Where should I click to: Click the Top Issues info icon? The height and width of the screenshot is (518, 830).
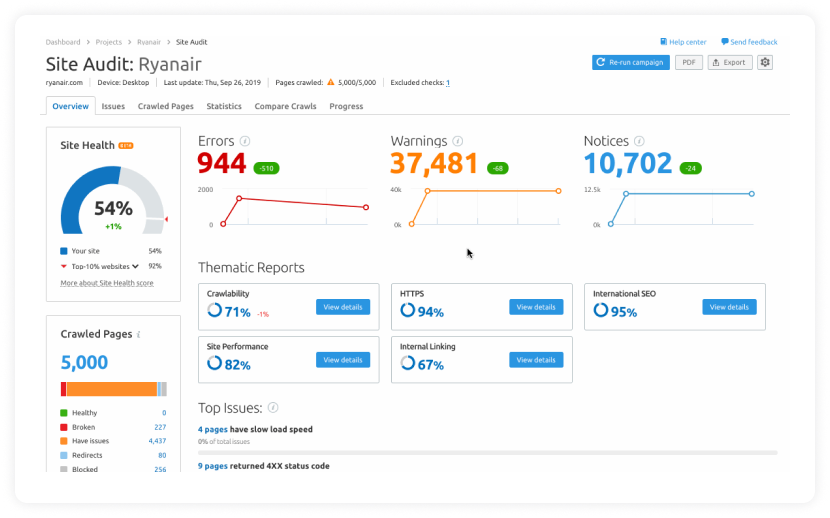(273, 407)
